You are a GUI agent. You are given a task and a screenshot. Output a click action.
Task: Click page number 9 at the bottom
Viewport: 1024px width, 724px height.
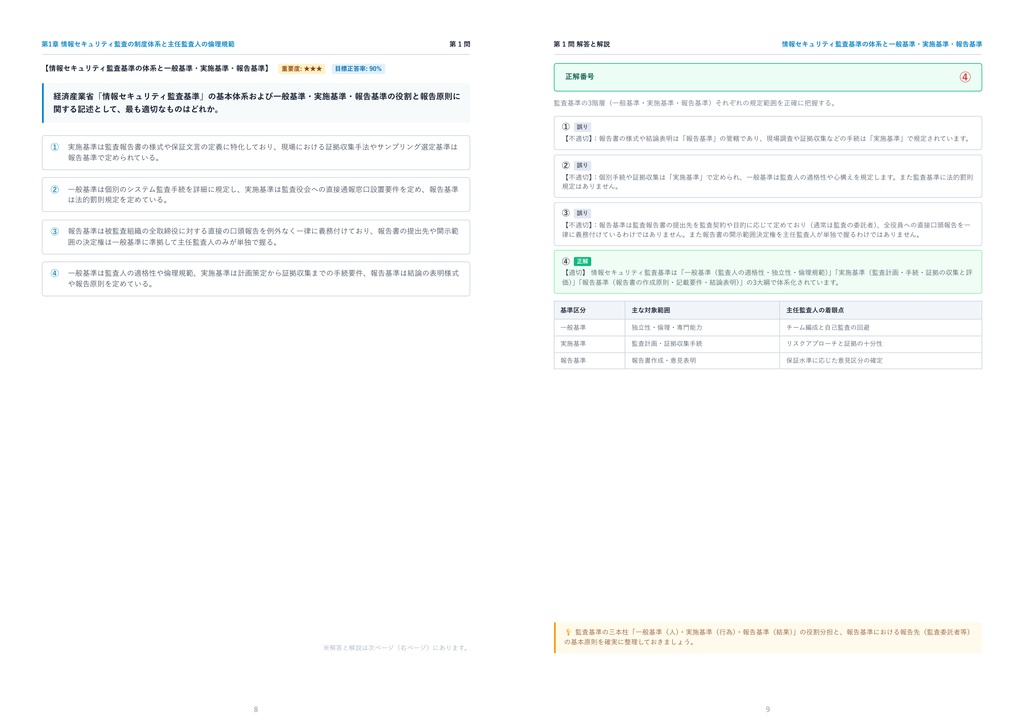point(768,709)
